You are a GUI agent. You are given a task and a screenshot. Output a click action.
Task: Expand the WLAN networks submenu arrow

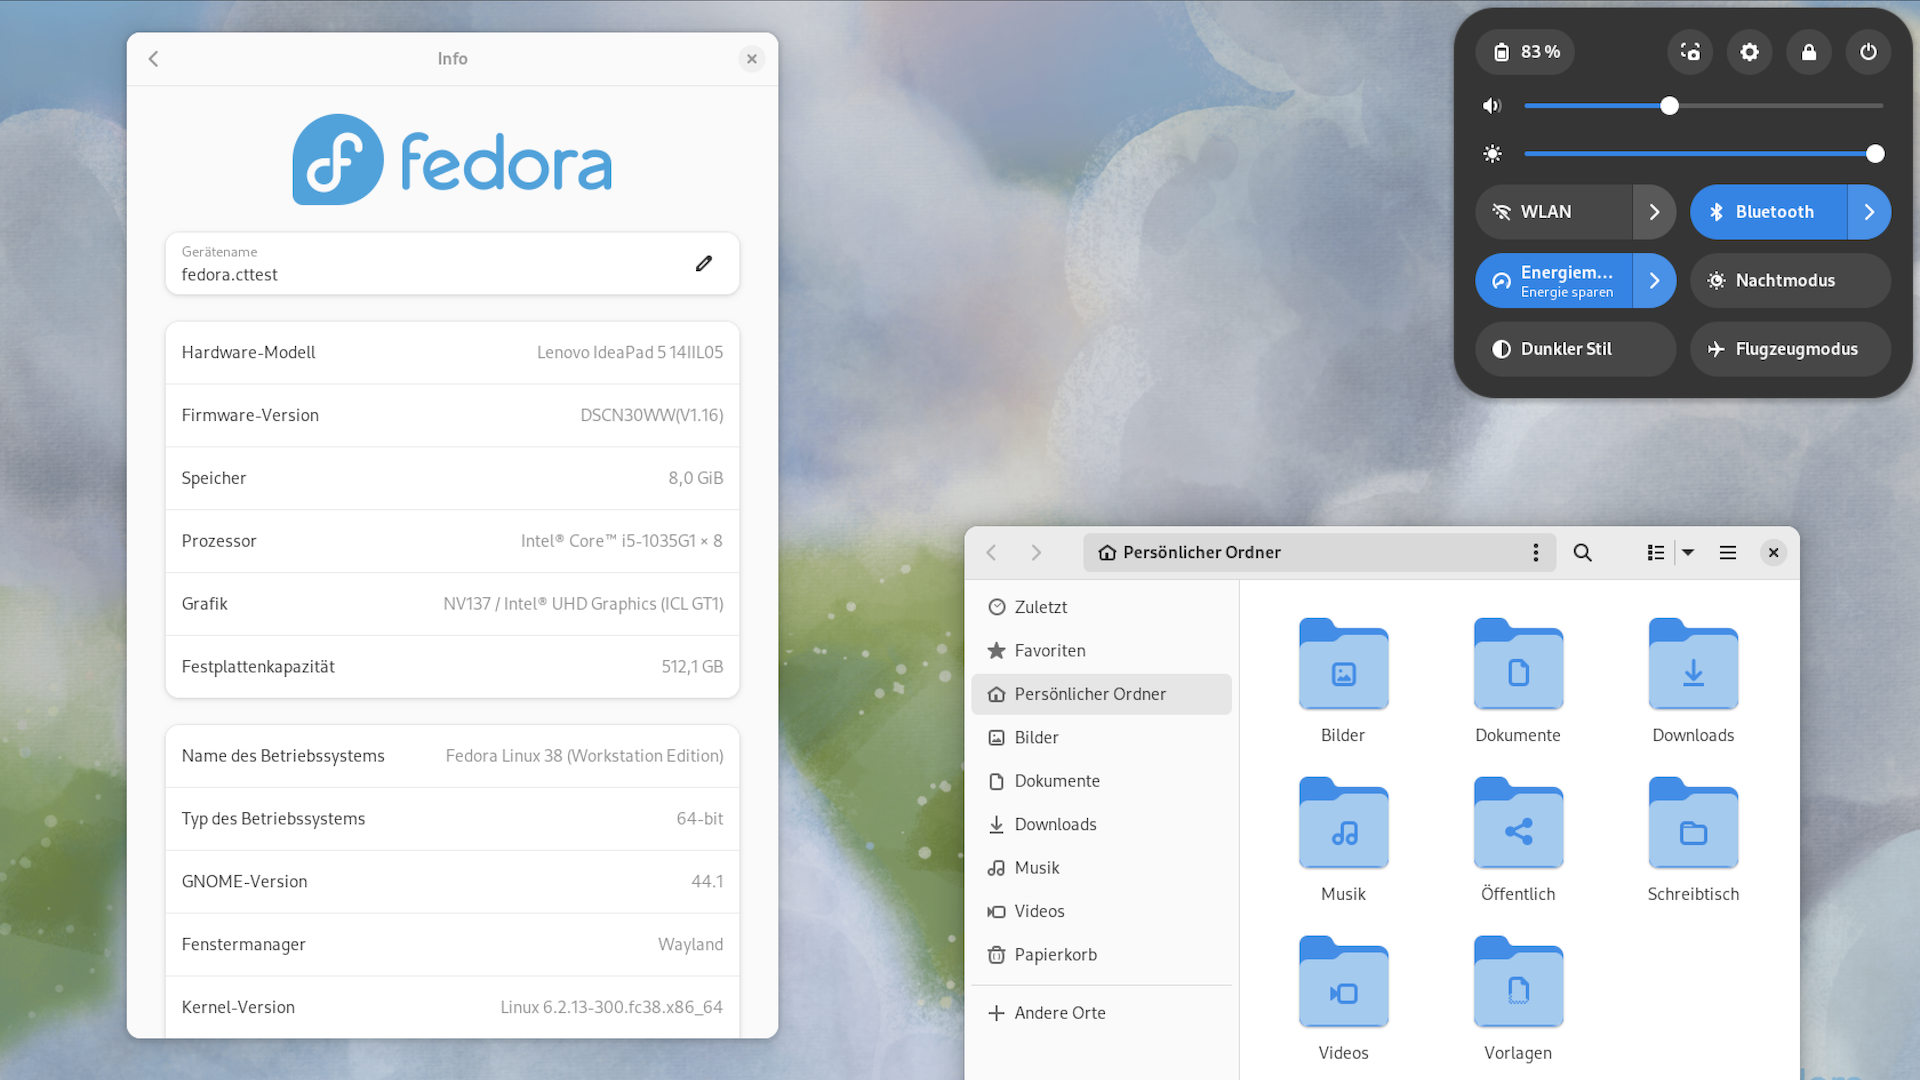point(1654,212)
